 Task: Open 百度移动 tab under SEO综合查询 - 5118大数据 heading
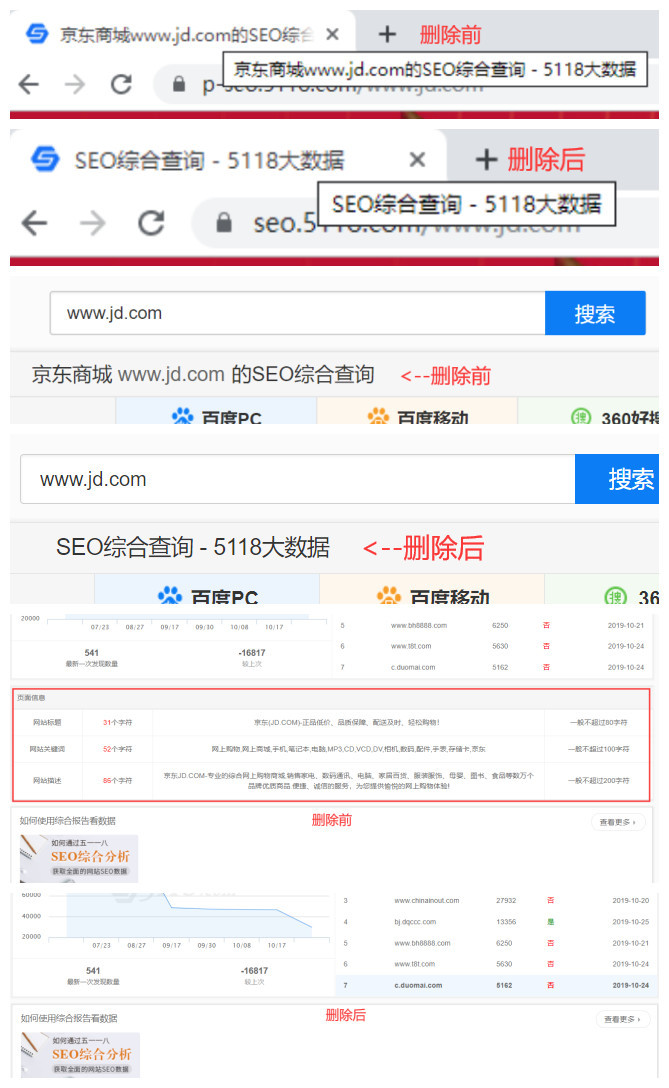tap(432, 590)
